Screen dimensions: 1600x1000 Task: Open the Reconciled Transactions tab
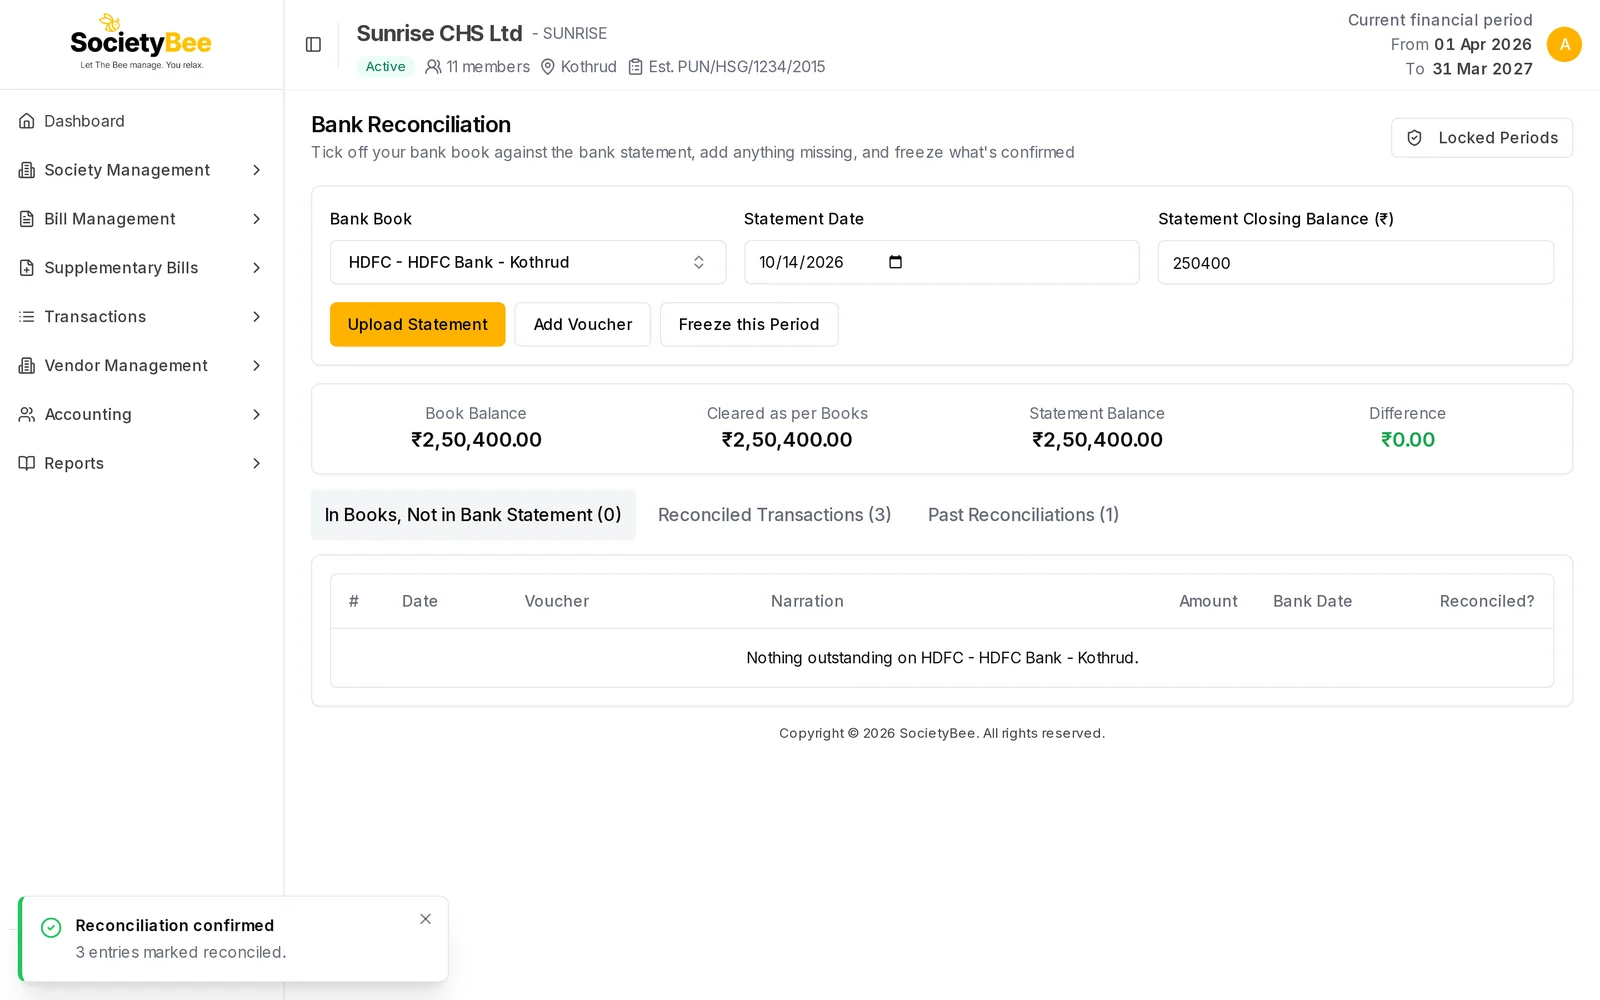(775, 515)
